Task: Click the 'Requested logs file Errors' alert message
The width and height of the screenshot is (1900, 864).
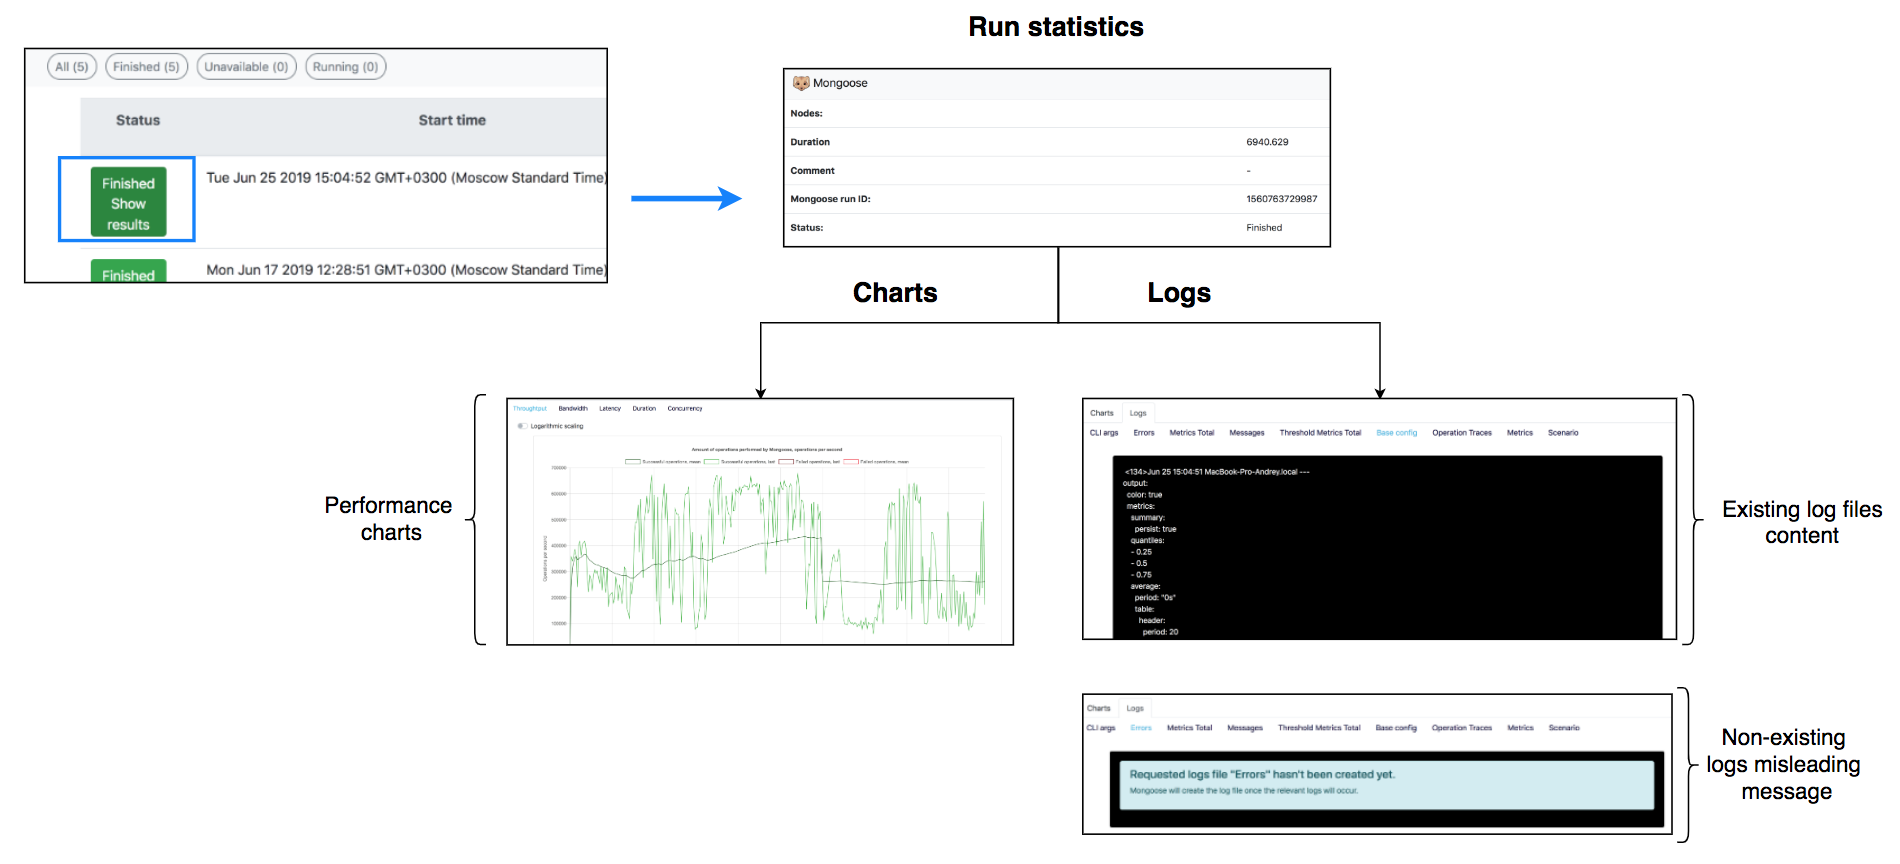Action: point(1387,785)
